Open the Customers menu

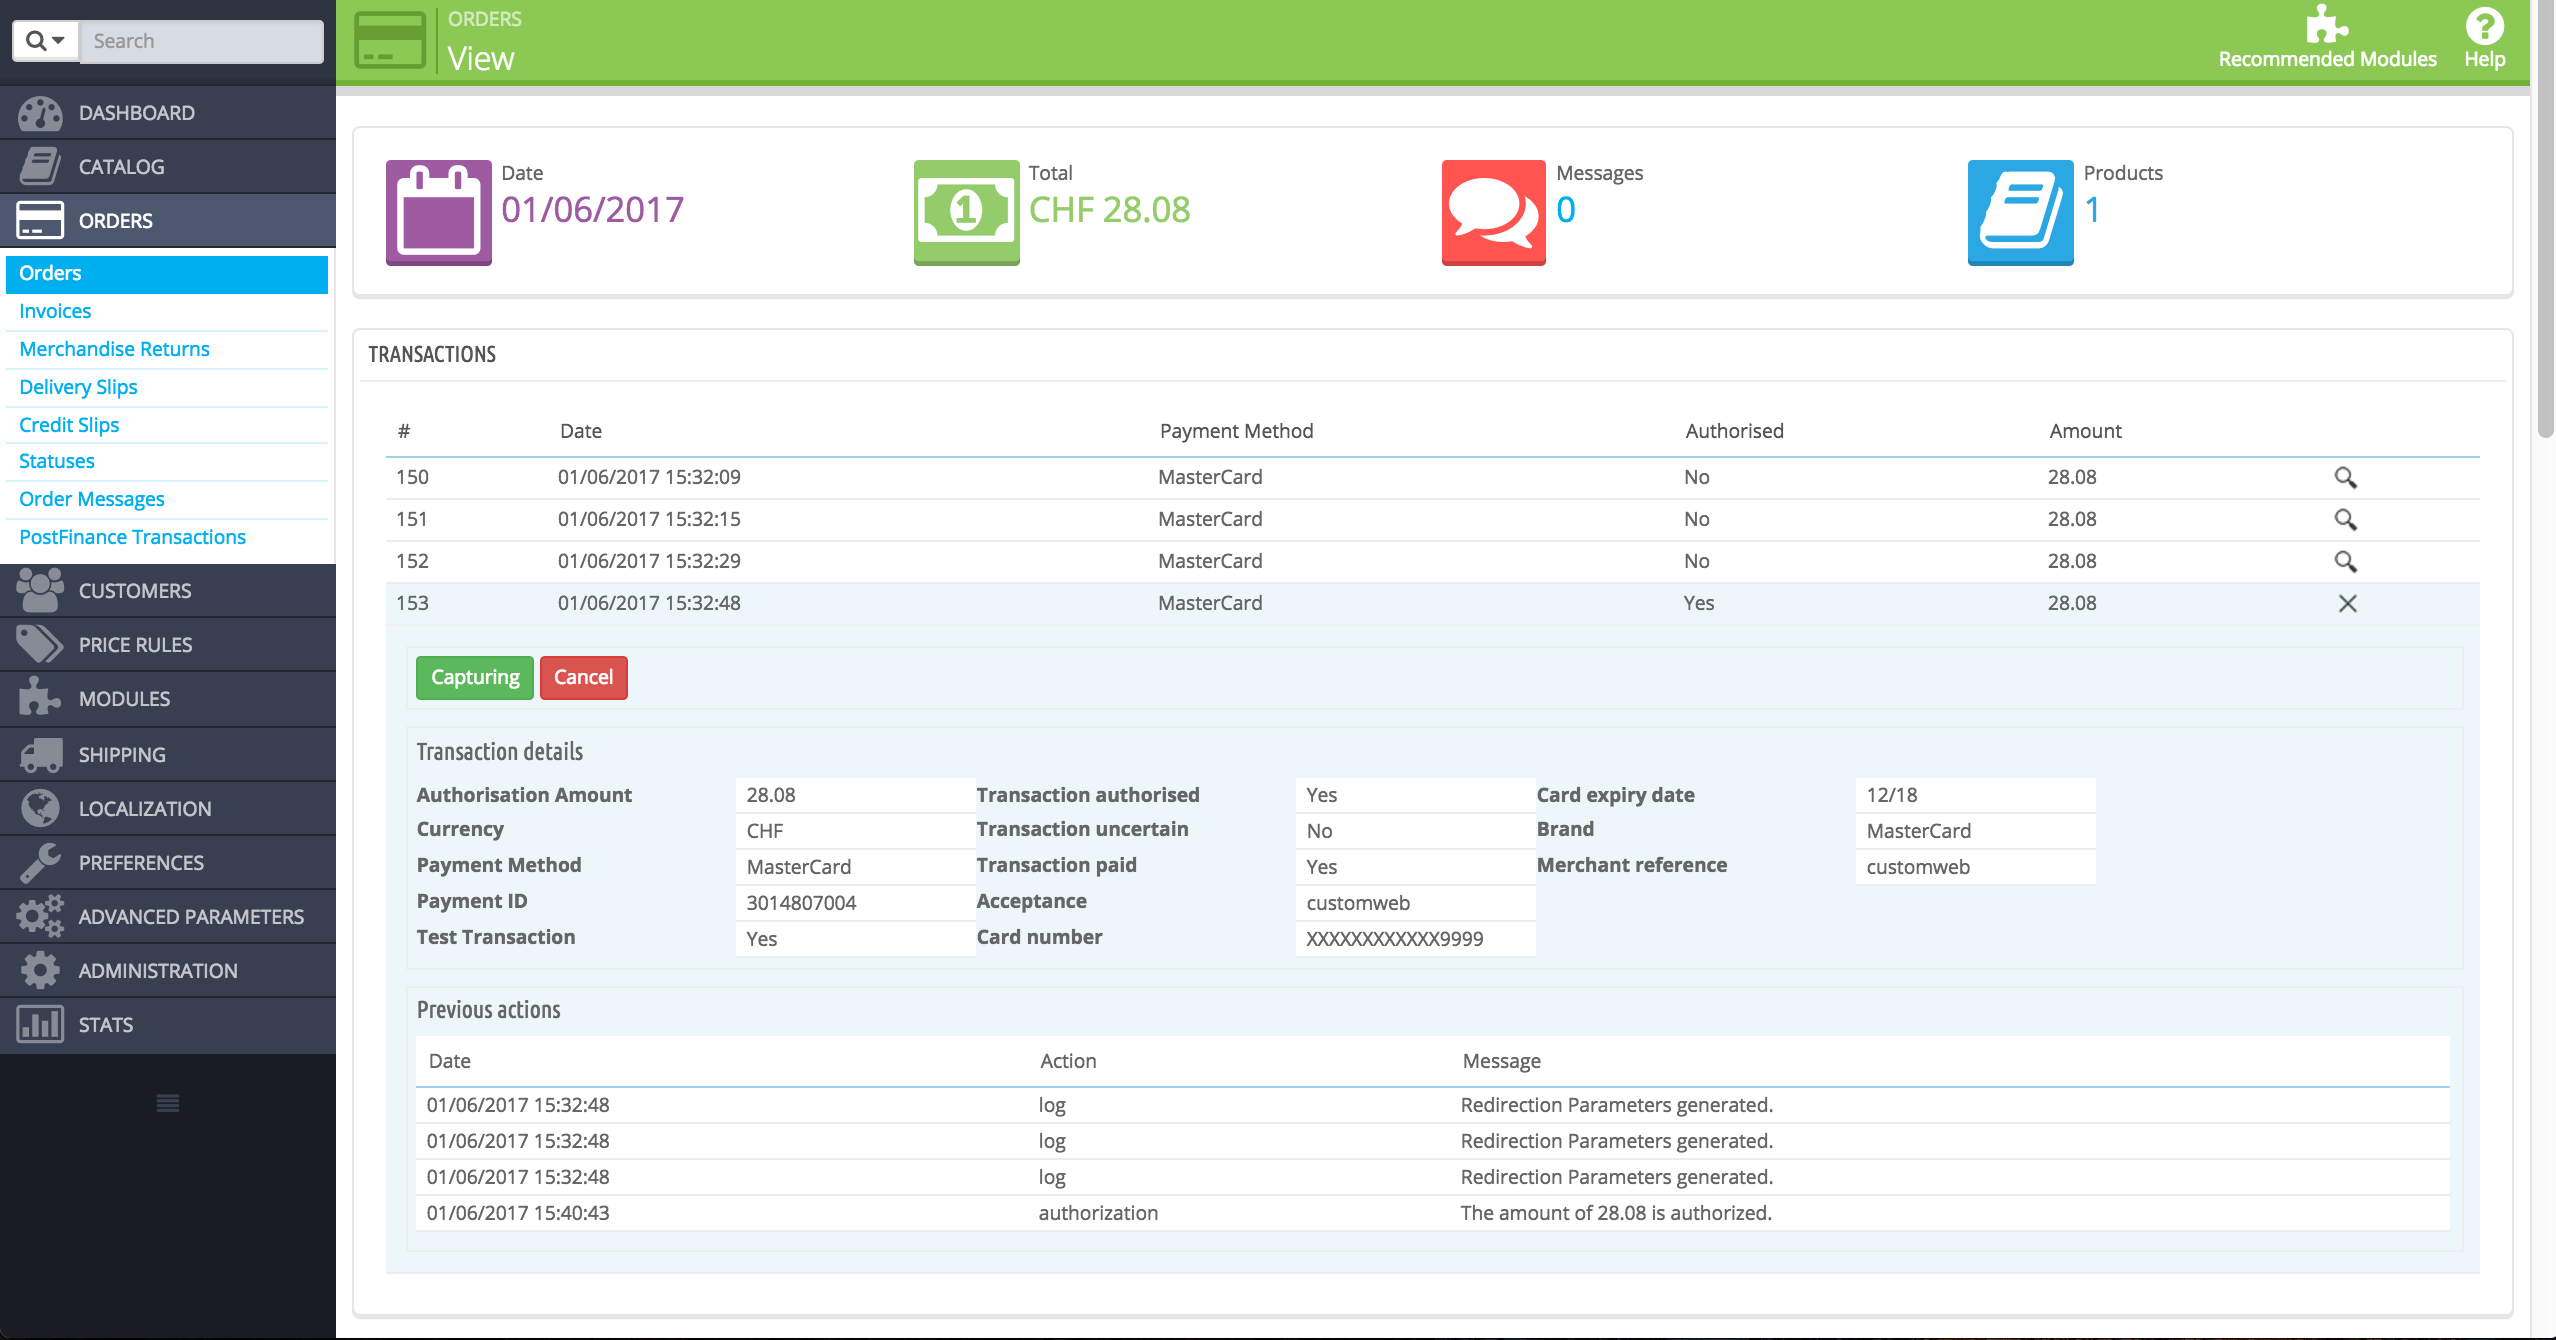(x=134, y=591)
